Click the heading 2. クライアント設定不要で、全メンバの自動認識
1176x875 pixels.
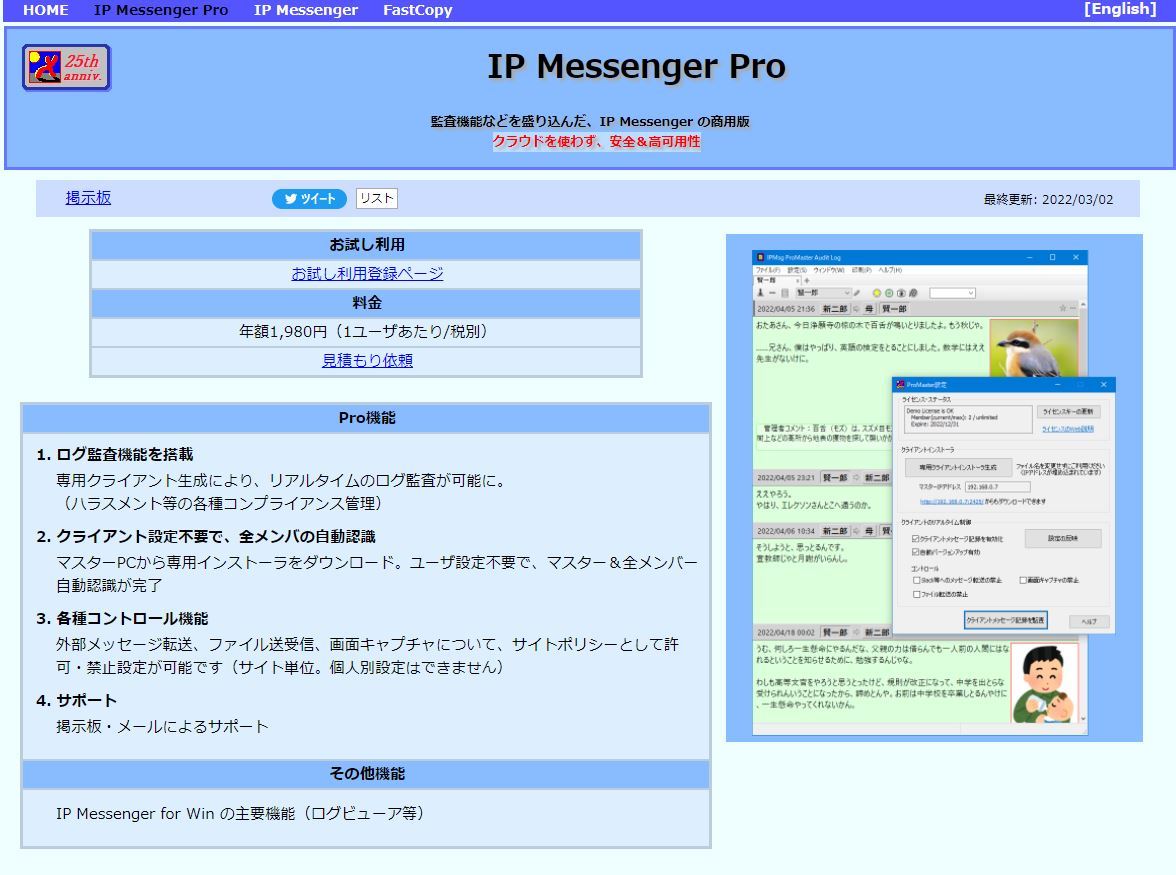[x=206, y=536]
